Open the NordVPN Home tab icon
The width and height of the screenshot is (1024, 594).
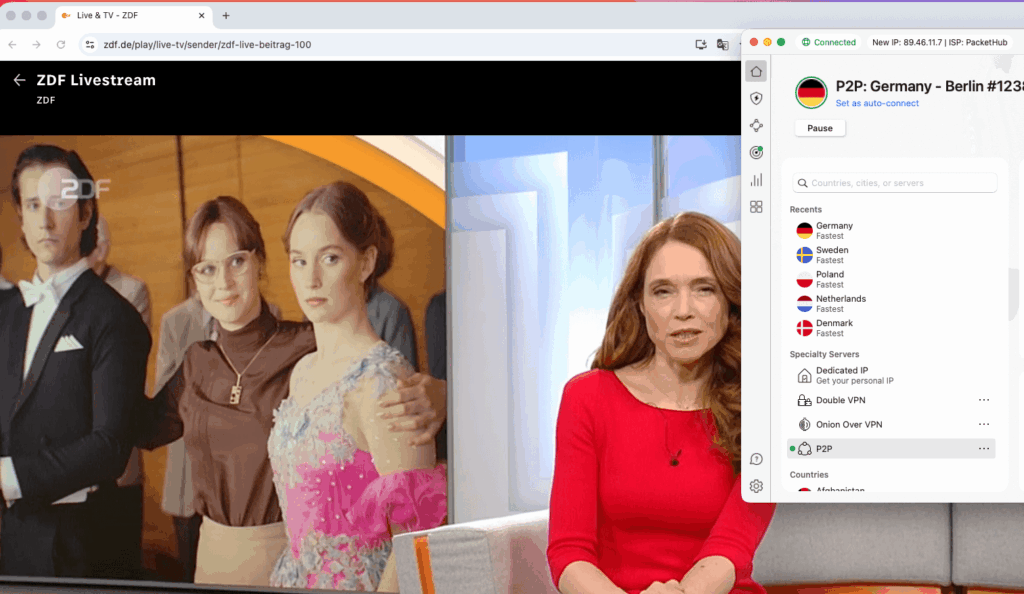(756, 71)
